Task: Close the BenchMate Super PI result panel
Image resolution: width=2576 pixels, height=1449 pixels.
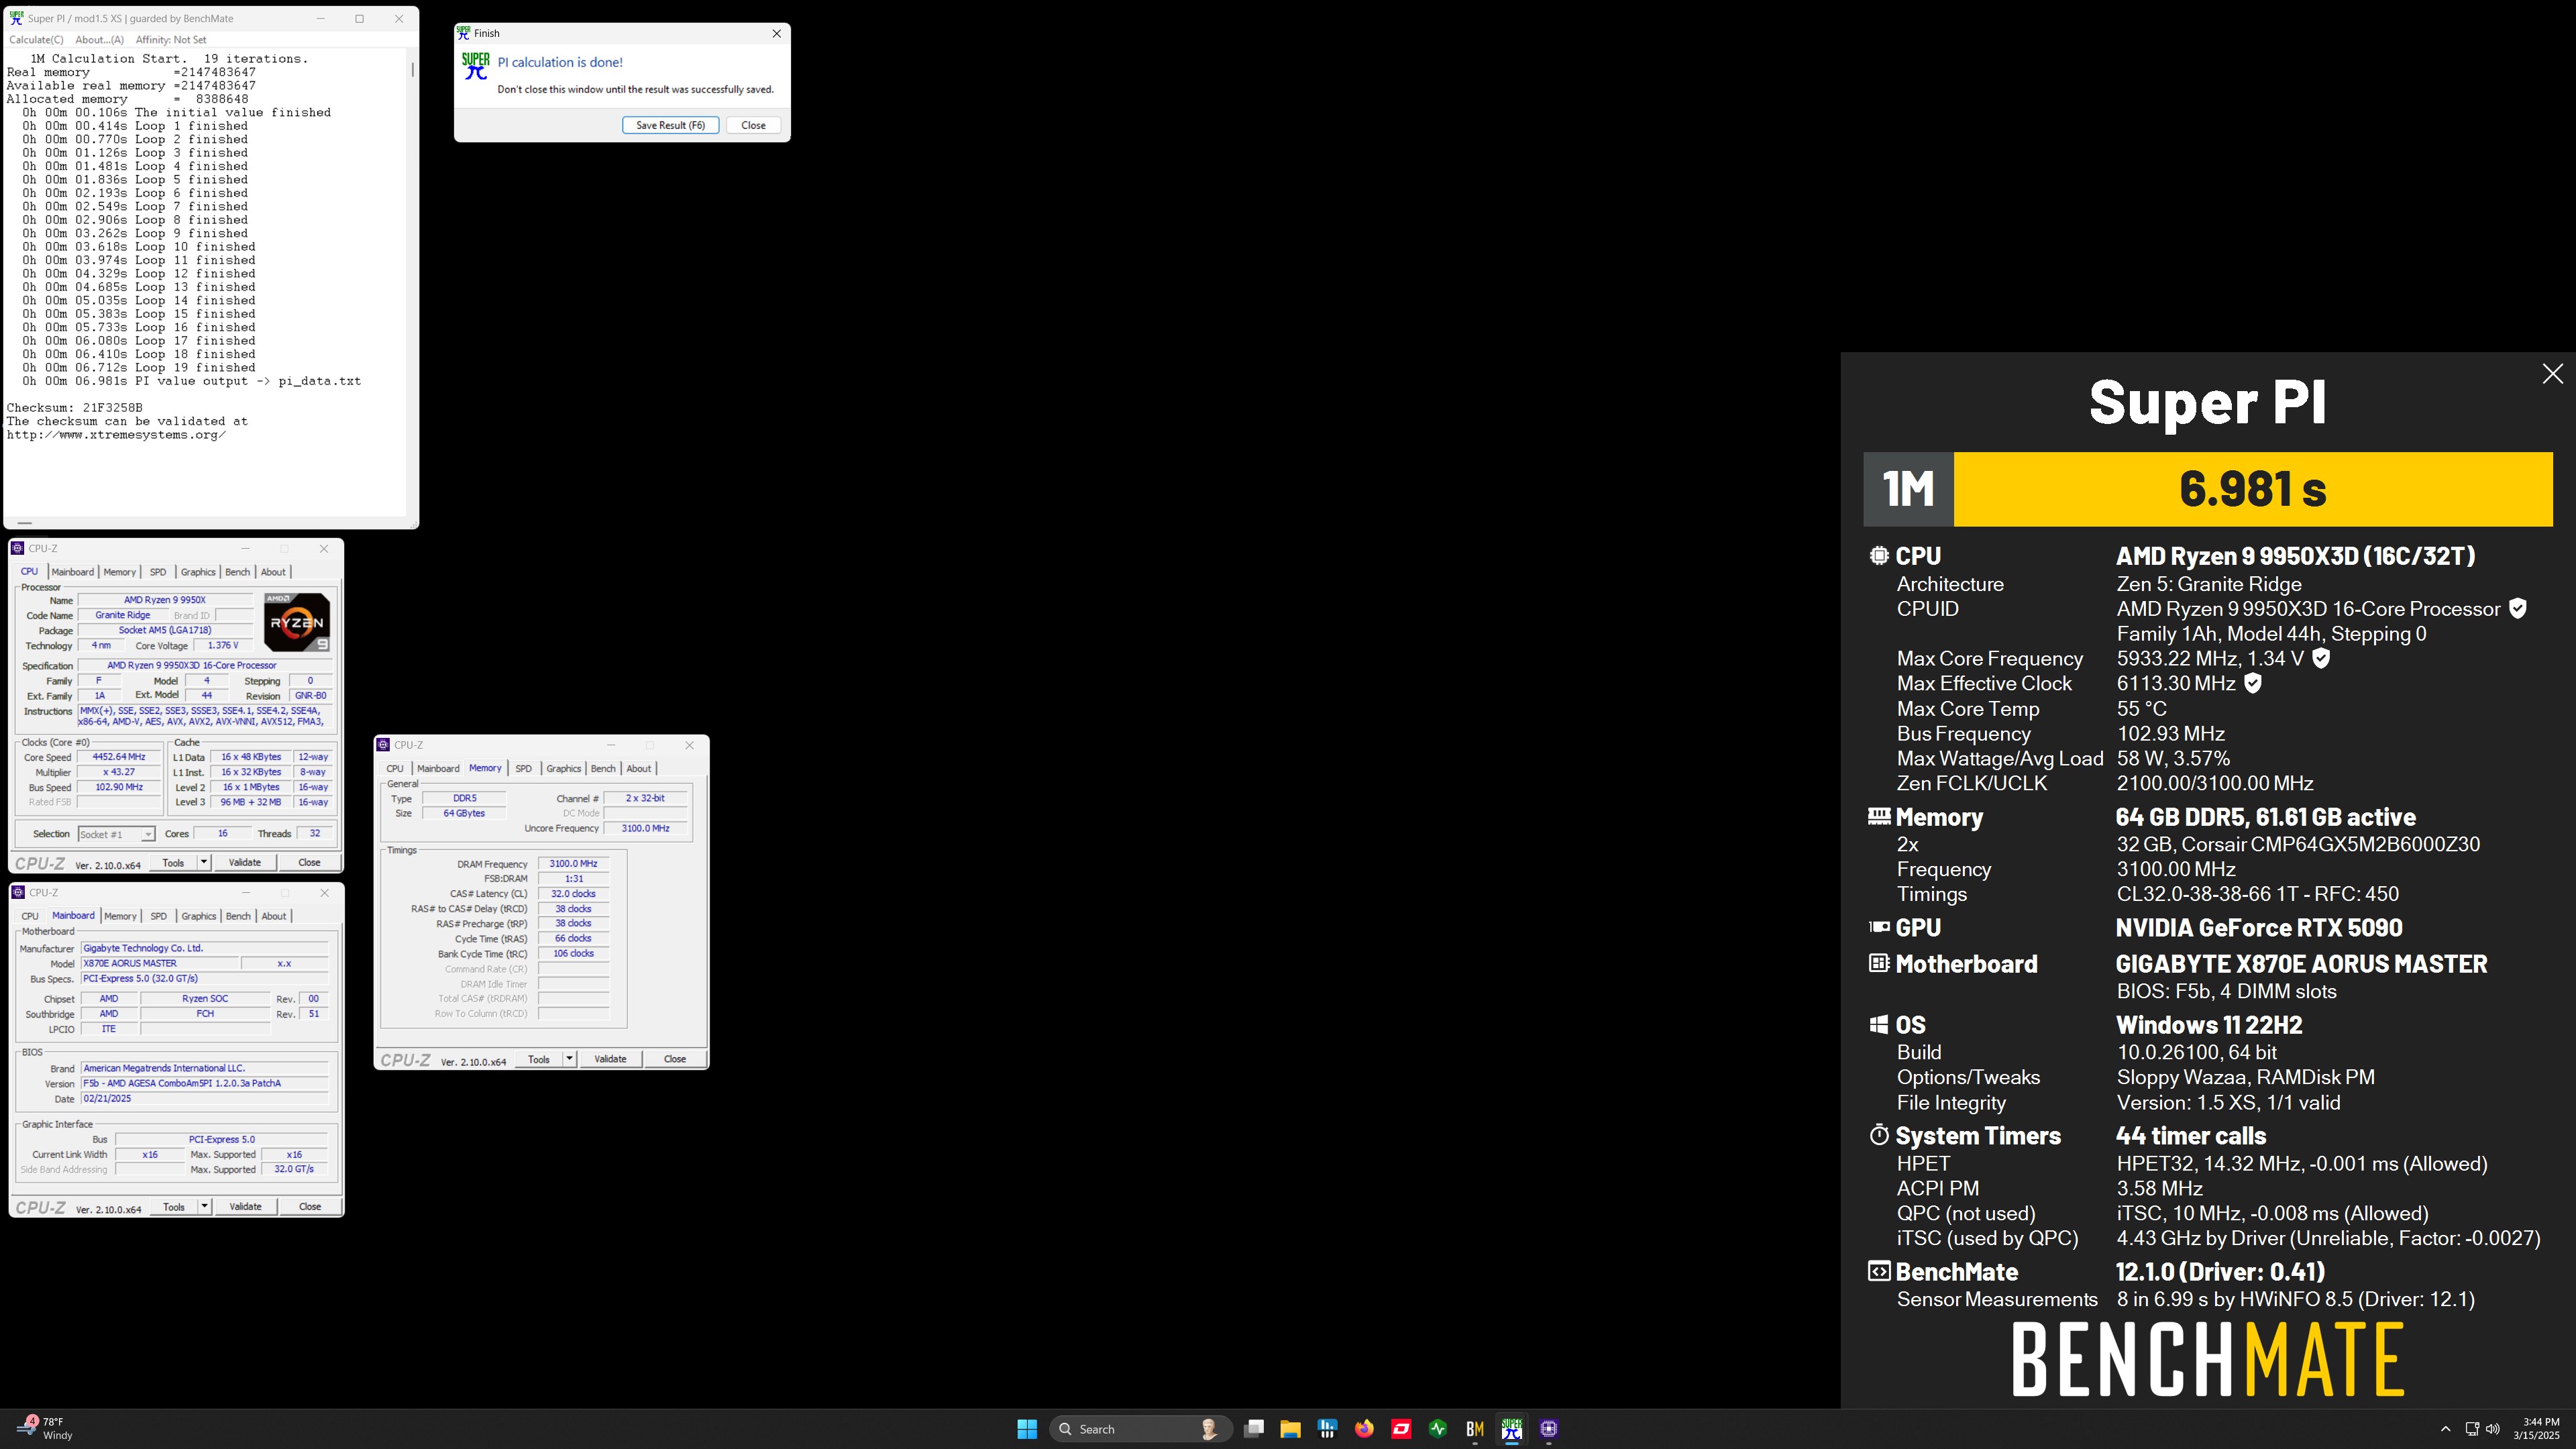Action: [x=2552, y=374]
